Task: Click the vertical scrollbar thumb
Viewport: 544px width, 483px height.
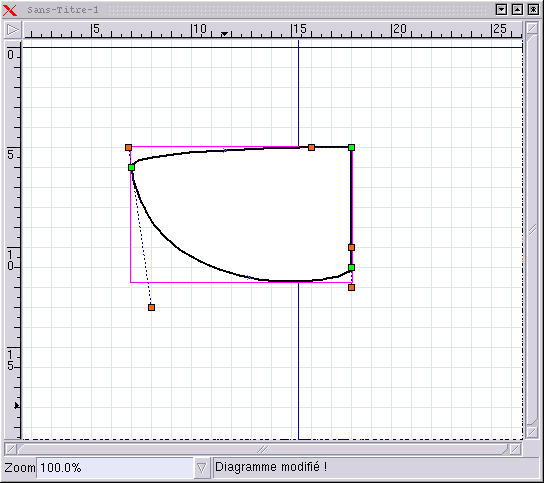Action: [532, 230]
